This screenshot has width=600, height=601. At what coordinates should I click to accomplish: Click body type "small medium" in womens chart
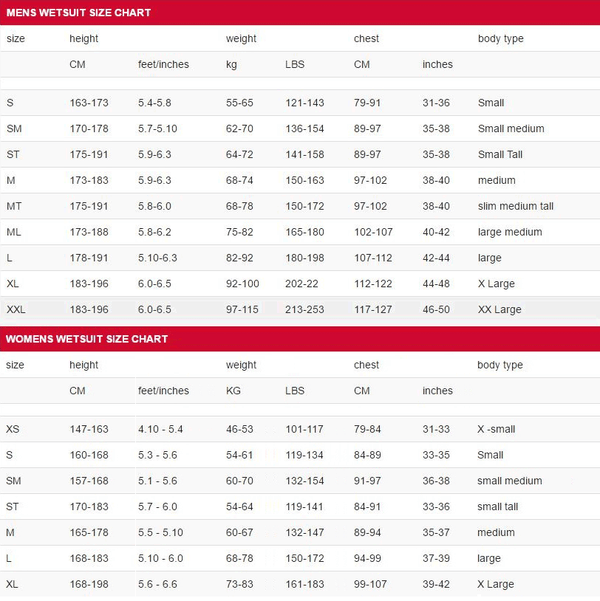510,481
